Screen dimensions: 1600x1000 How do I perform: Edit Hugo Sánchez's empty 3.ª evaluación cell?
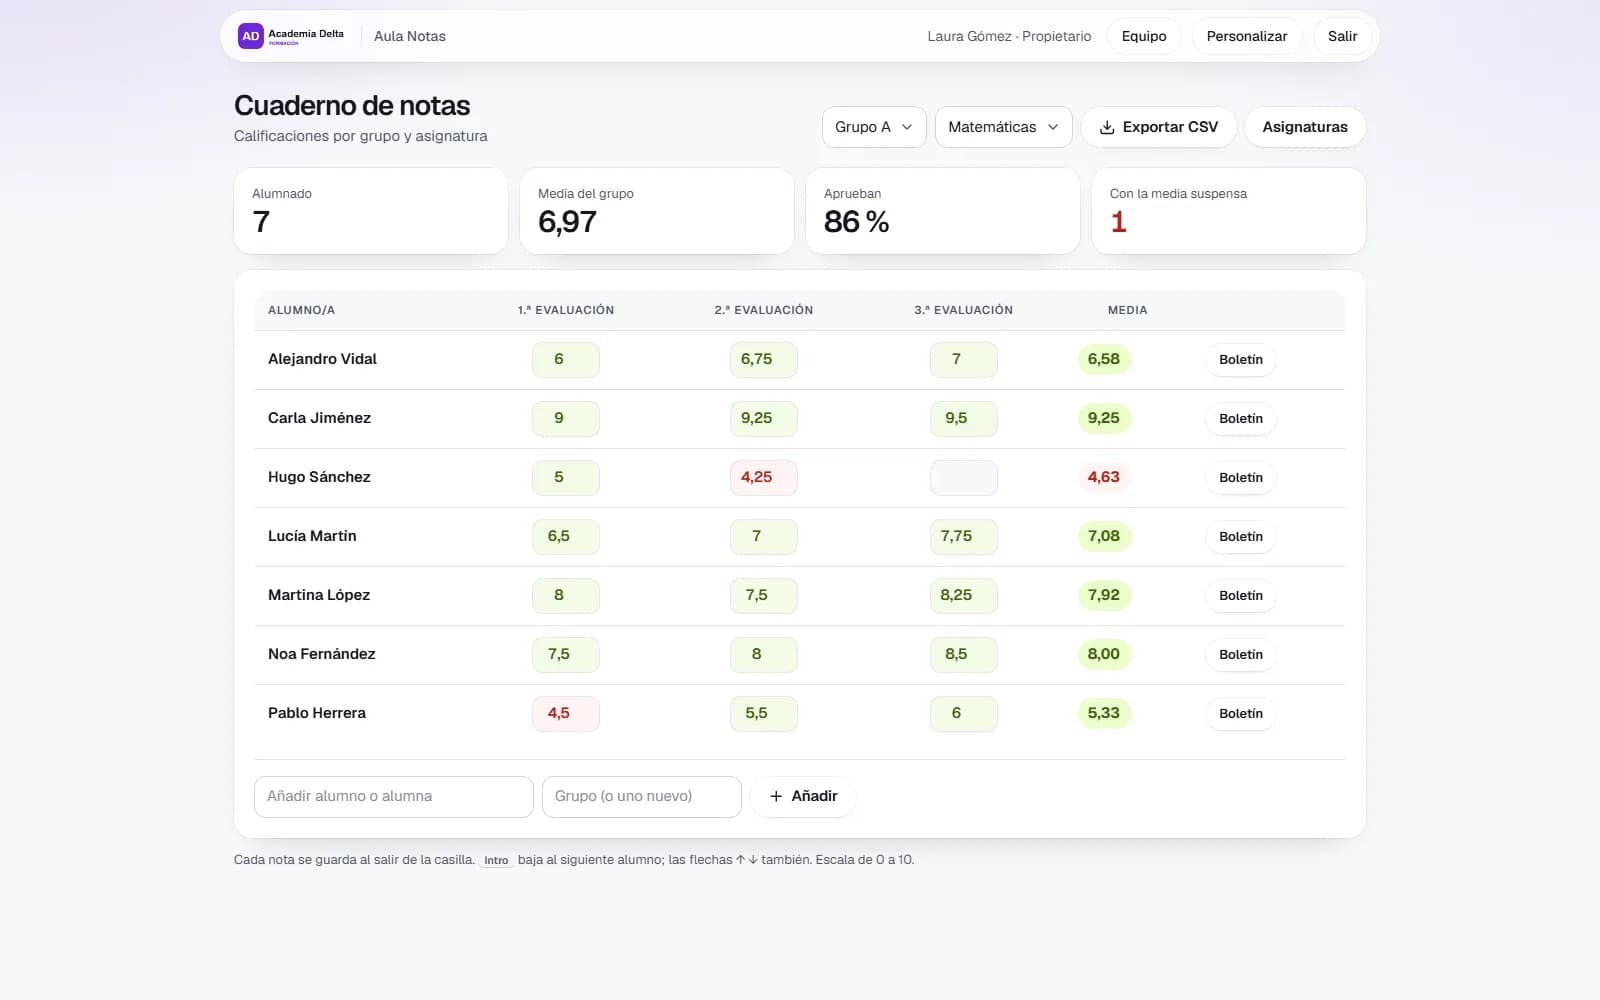click(964, 478)
